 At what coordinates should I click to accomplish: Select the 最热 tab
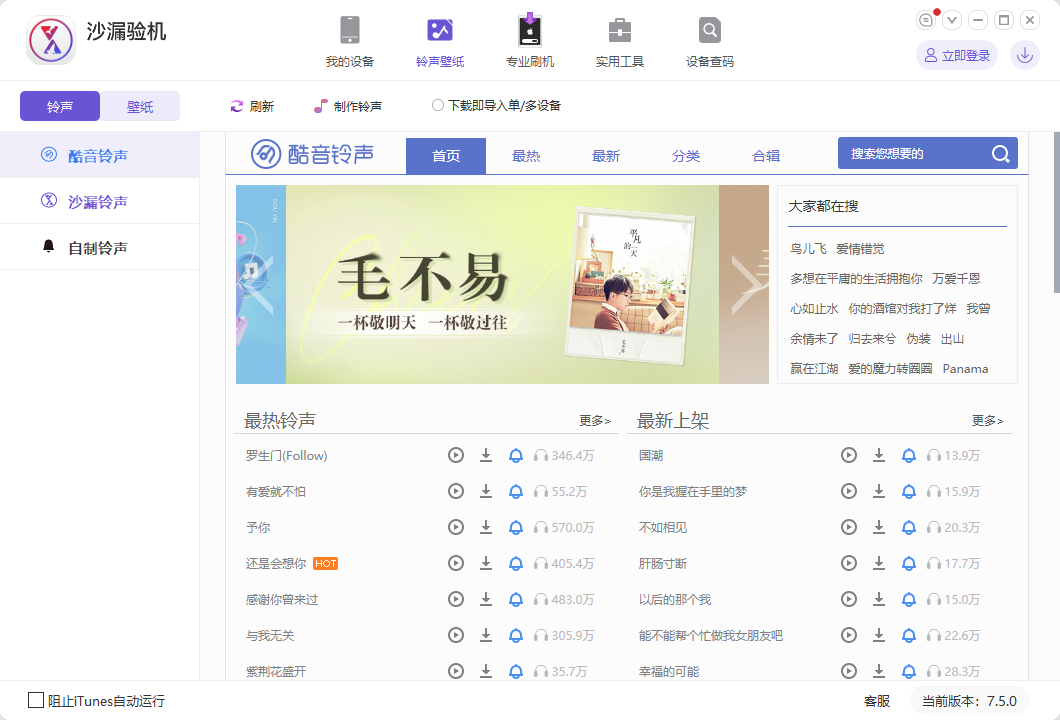[x=526, y=156]
